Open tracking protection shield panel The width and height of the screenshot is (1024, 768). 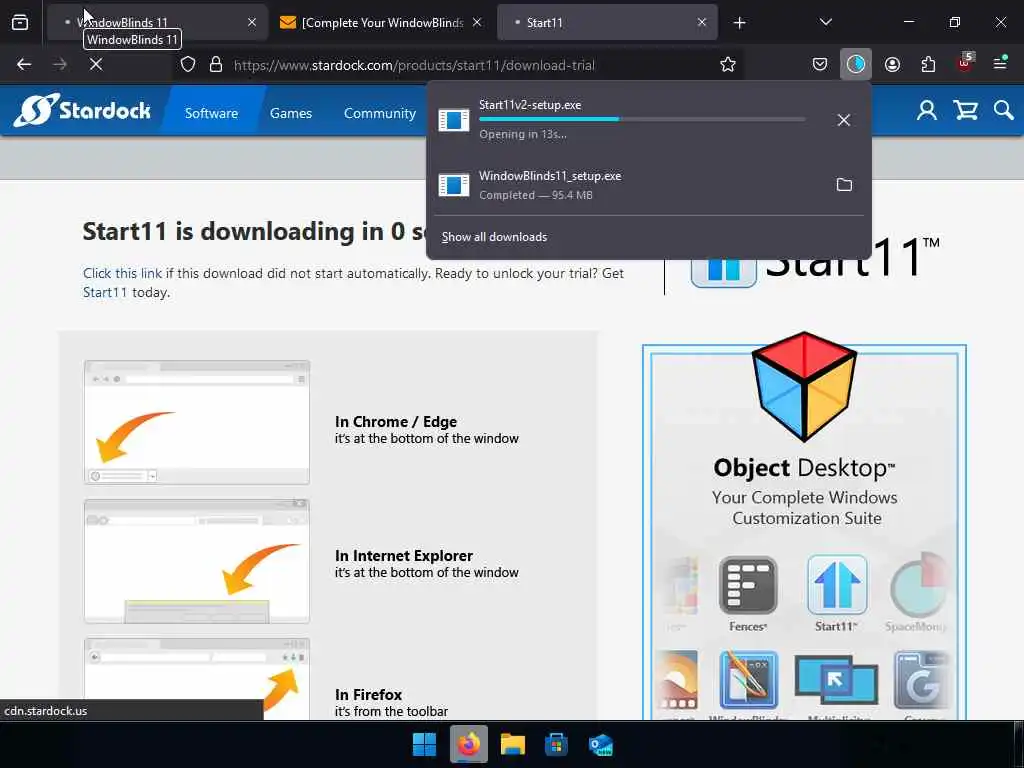pyautogui.click(x=188, y=65)
